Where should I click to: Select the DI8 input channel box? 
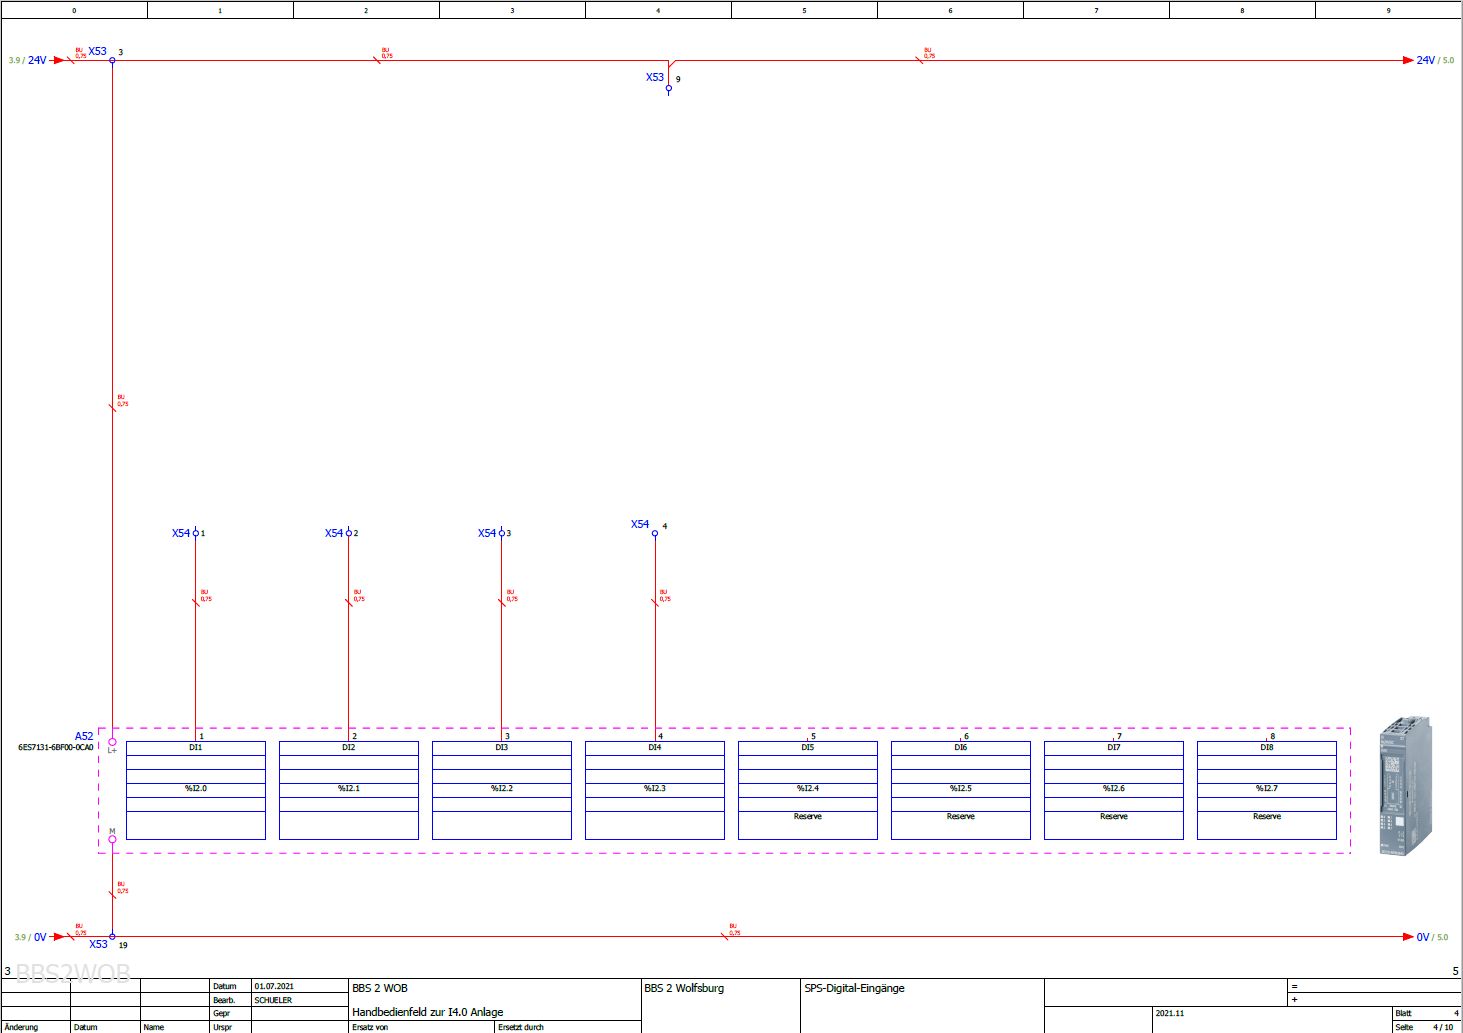tap(1267, 790)
